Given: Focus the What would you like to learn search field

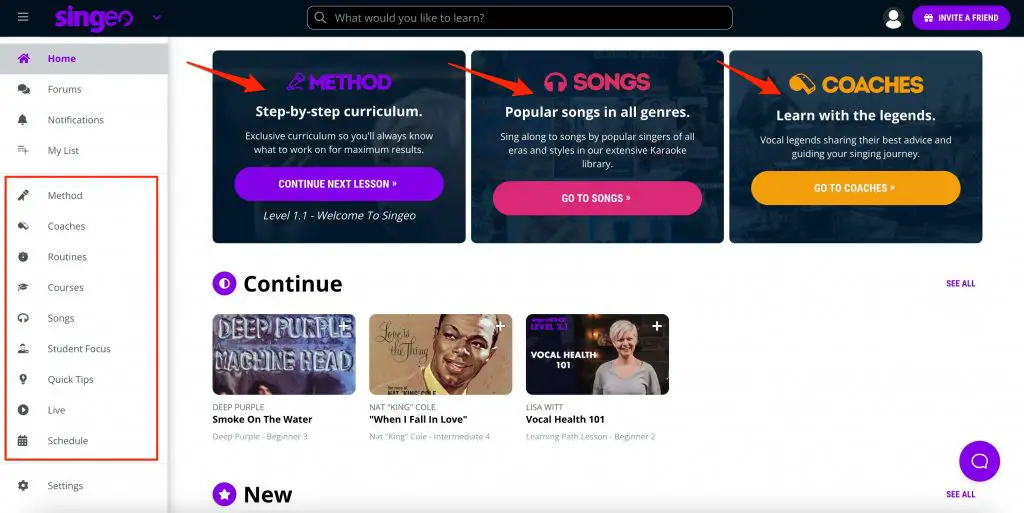Looking at the screenshot, I should [520, 18].
